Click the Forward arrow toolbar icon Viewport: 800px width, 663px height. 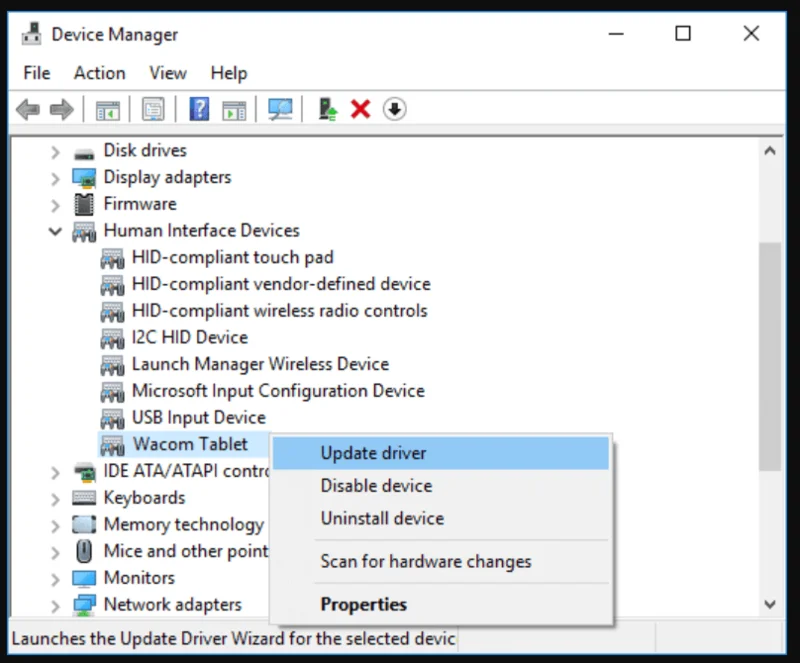tap(62, 109)
